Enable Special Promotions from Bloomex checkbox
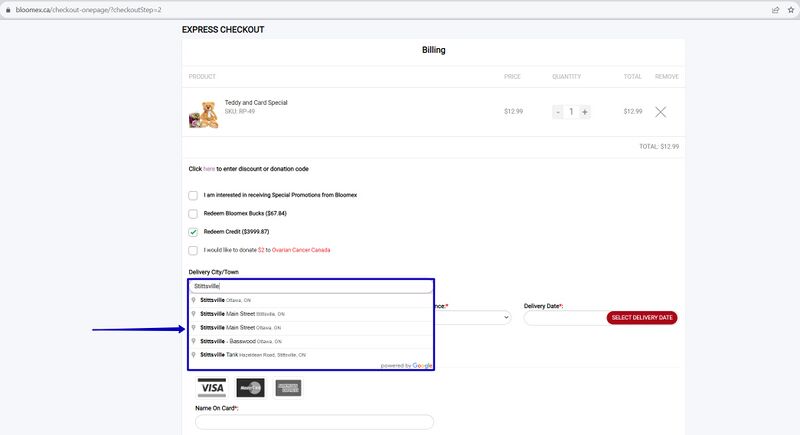800x435 pixels. (x=193, y=195)
